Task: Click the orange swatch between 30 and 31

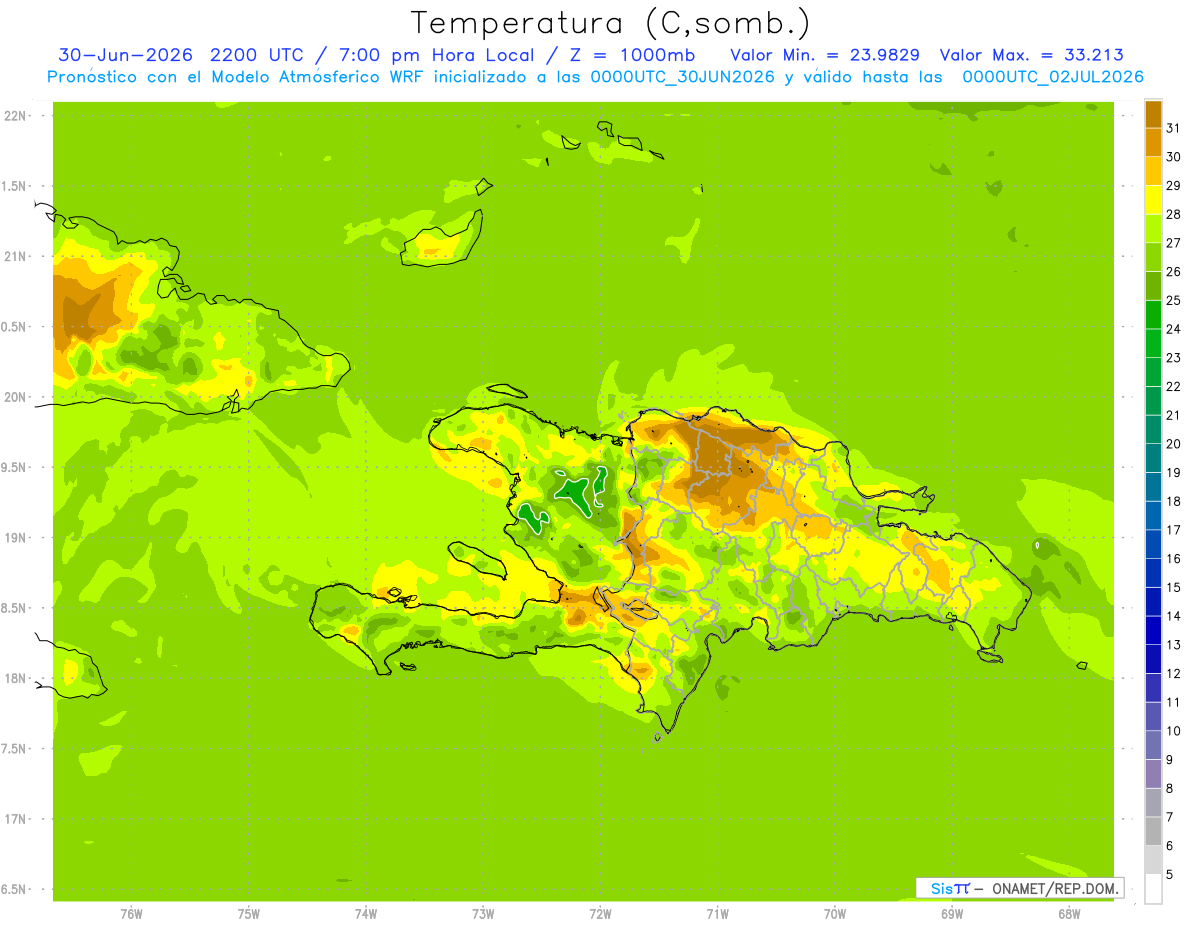Action: [x=1153, y=142]
